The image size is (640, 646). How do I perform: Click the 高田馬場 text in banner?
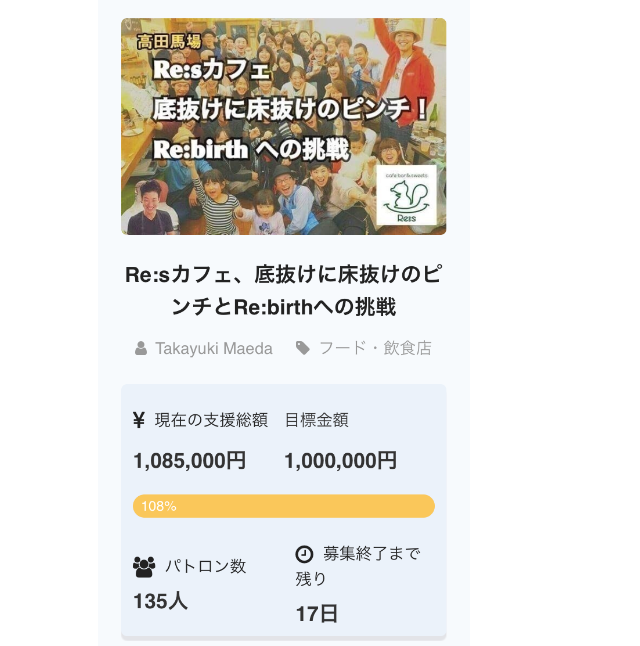(169, 41)
